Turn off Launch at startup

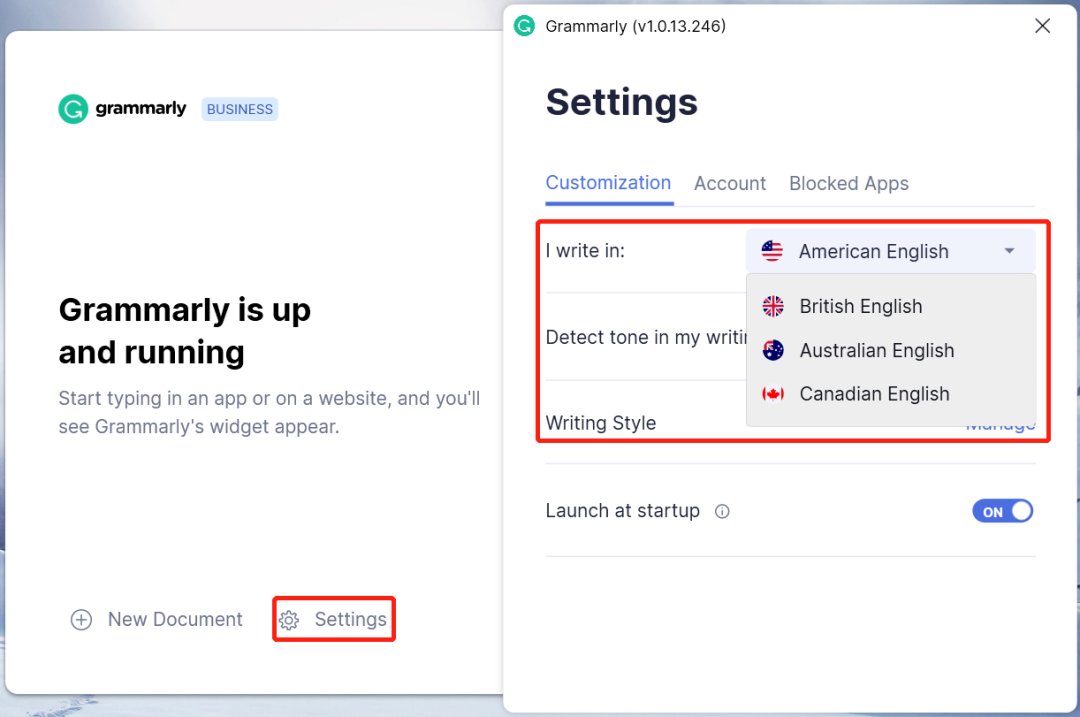[1003, 510]
